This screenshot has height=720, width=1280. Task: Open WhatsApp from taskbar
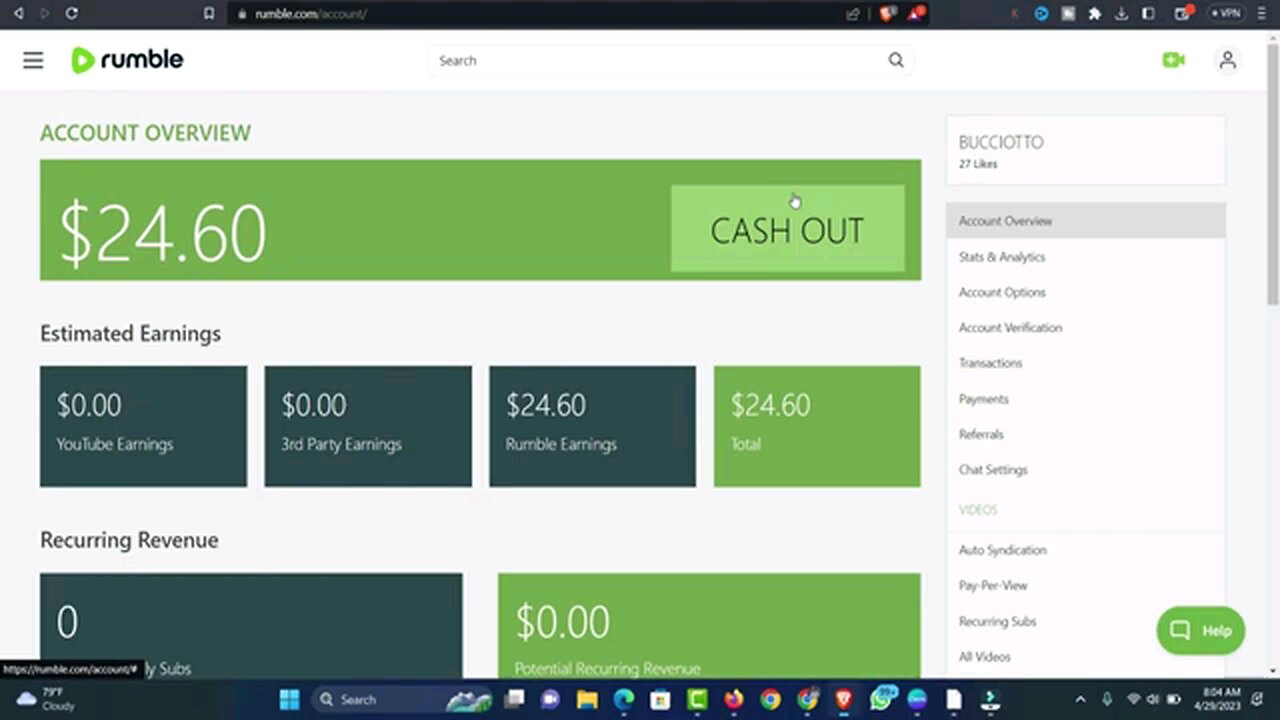[881, 699]
